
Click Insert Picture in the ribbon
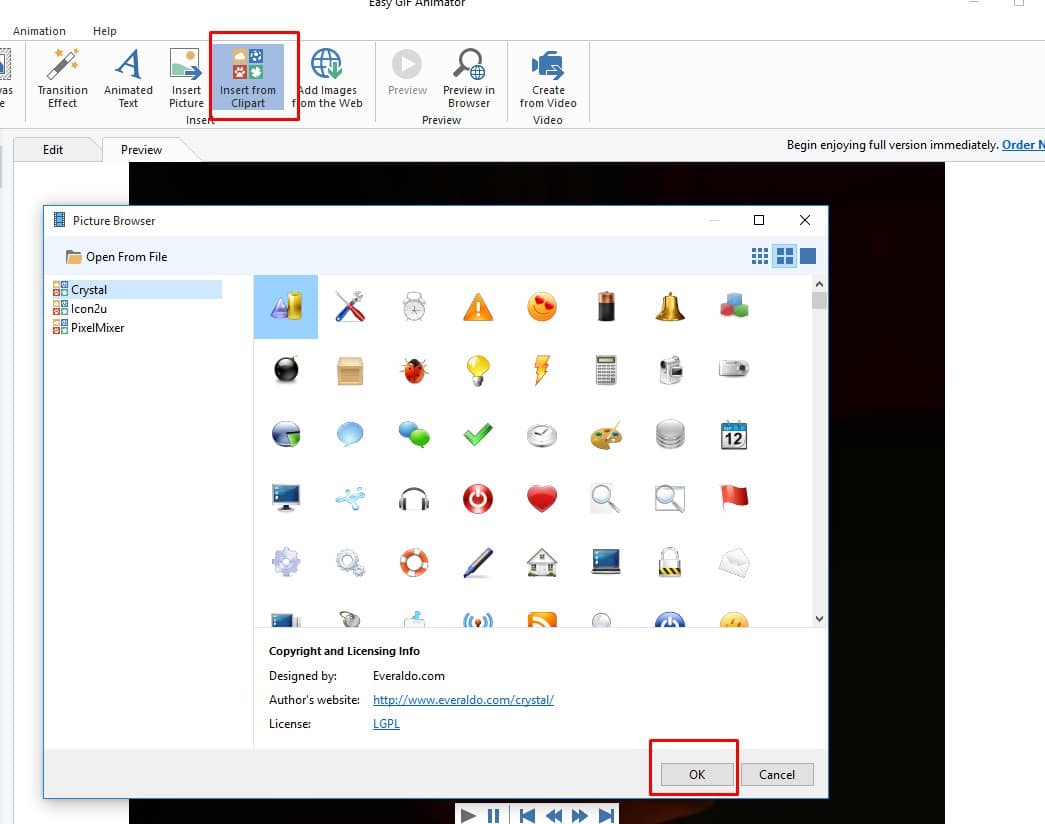[x=186, y=78]
